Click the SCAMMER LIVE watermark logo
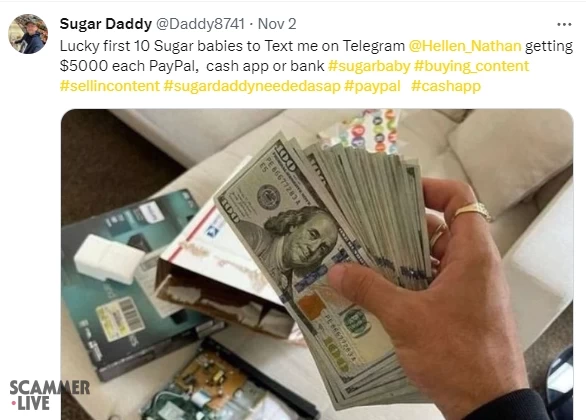This screenshot has width=586, height=420. (49, 395)
